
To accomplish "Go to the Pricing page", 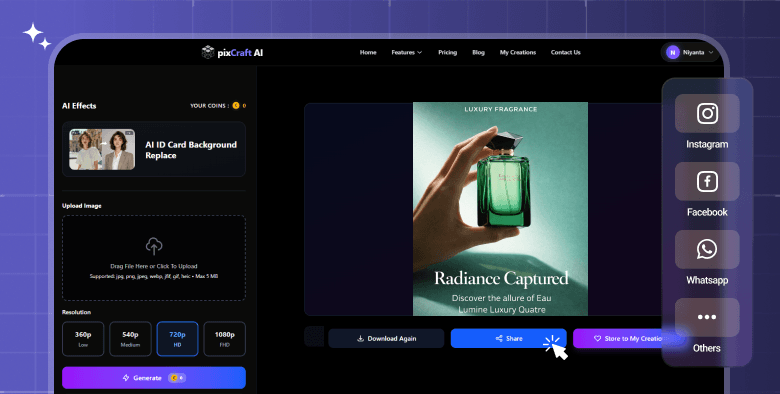I will (x=447, y=52).
